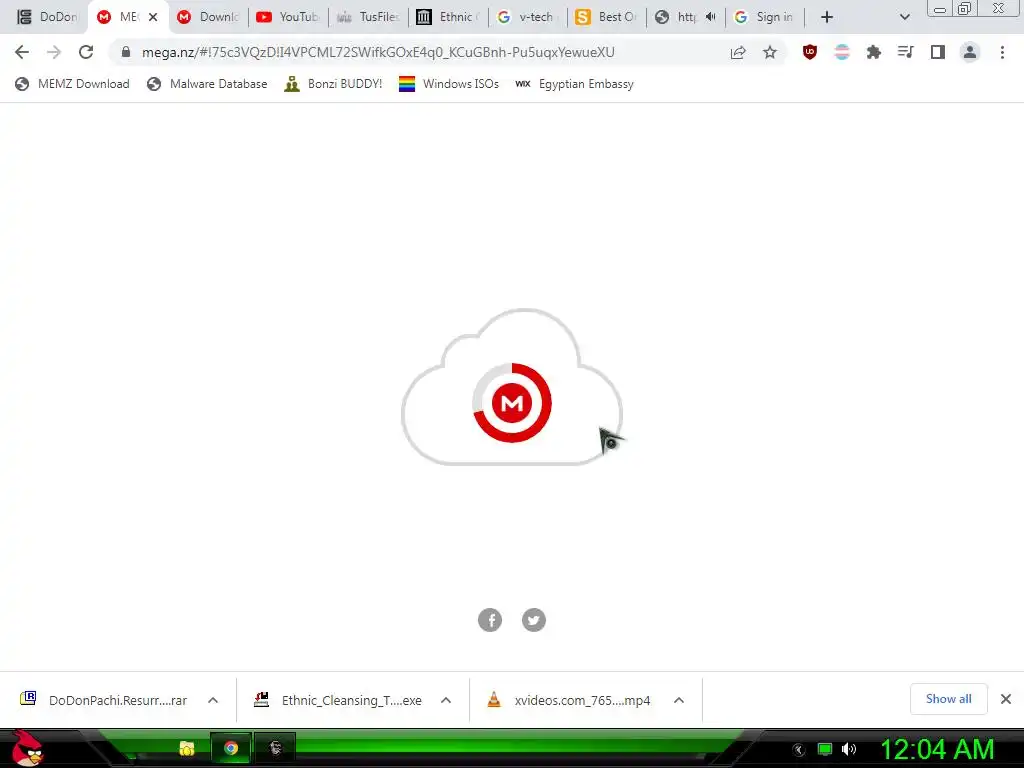Open the Chrome three-dot menu
1024x768 pixels.
click(1002, 52)
